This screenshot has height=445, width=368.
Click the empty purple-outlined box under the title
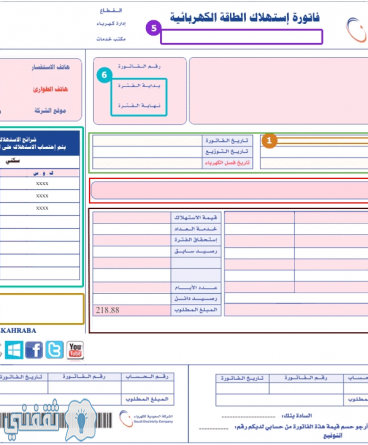[x=242, y=37]
